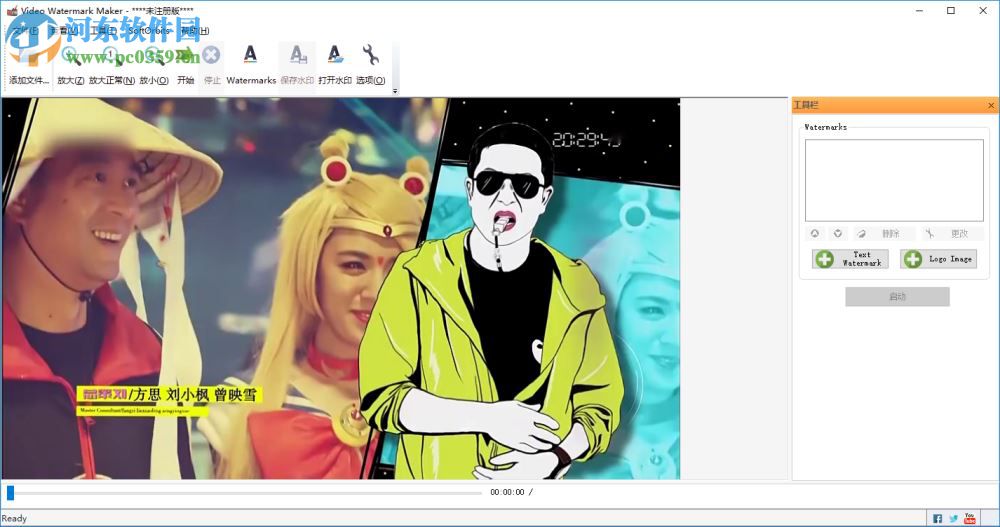This screenshot has height=527, width=1000.
Task: Click Save Watermark (保存水印) icon
Action: 297,55
